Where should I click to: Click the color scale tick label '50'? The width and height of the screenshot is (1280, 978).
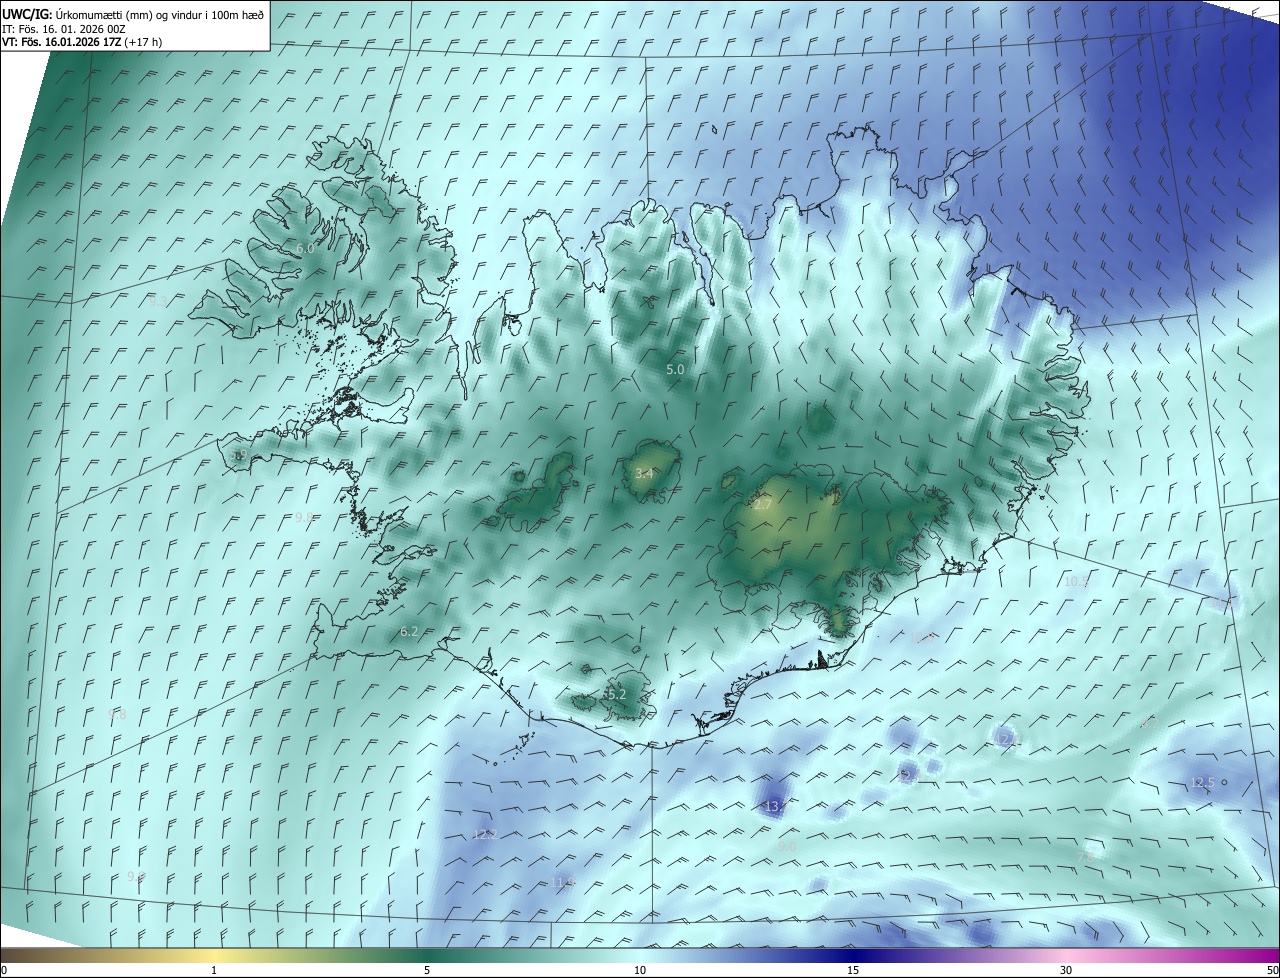[1272, 970]
